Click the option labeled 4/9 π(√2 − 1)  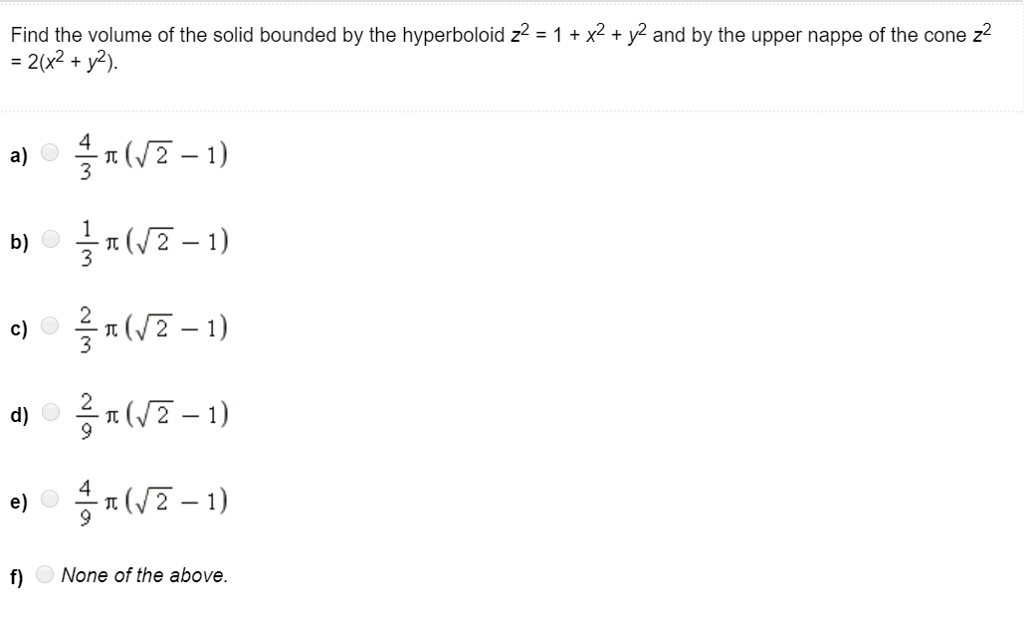[148, 498]
